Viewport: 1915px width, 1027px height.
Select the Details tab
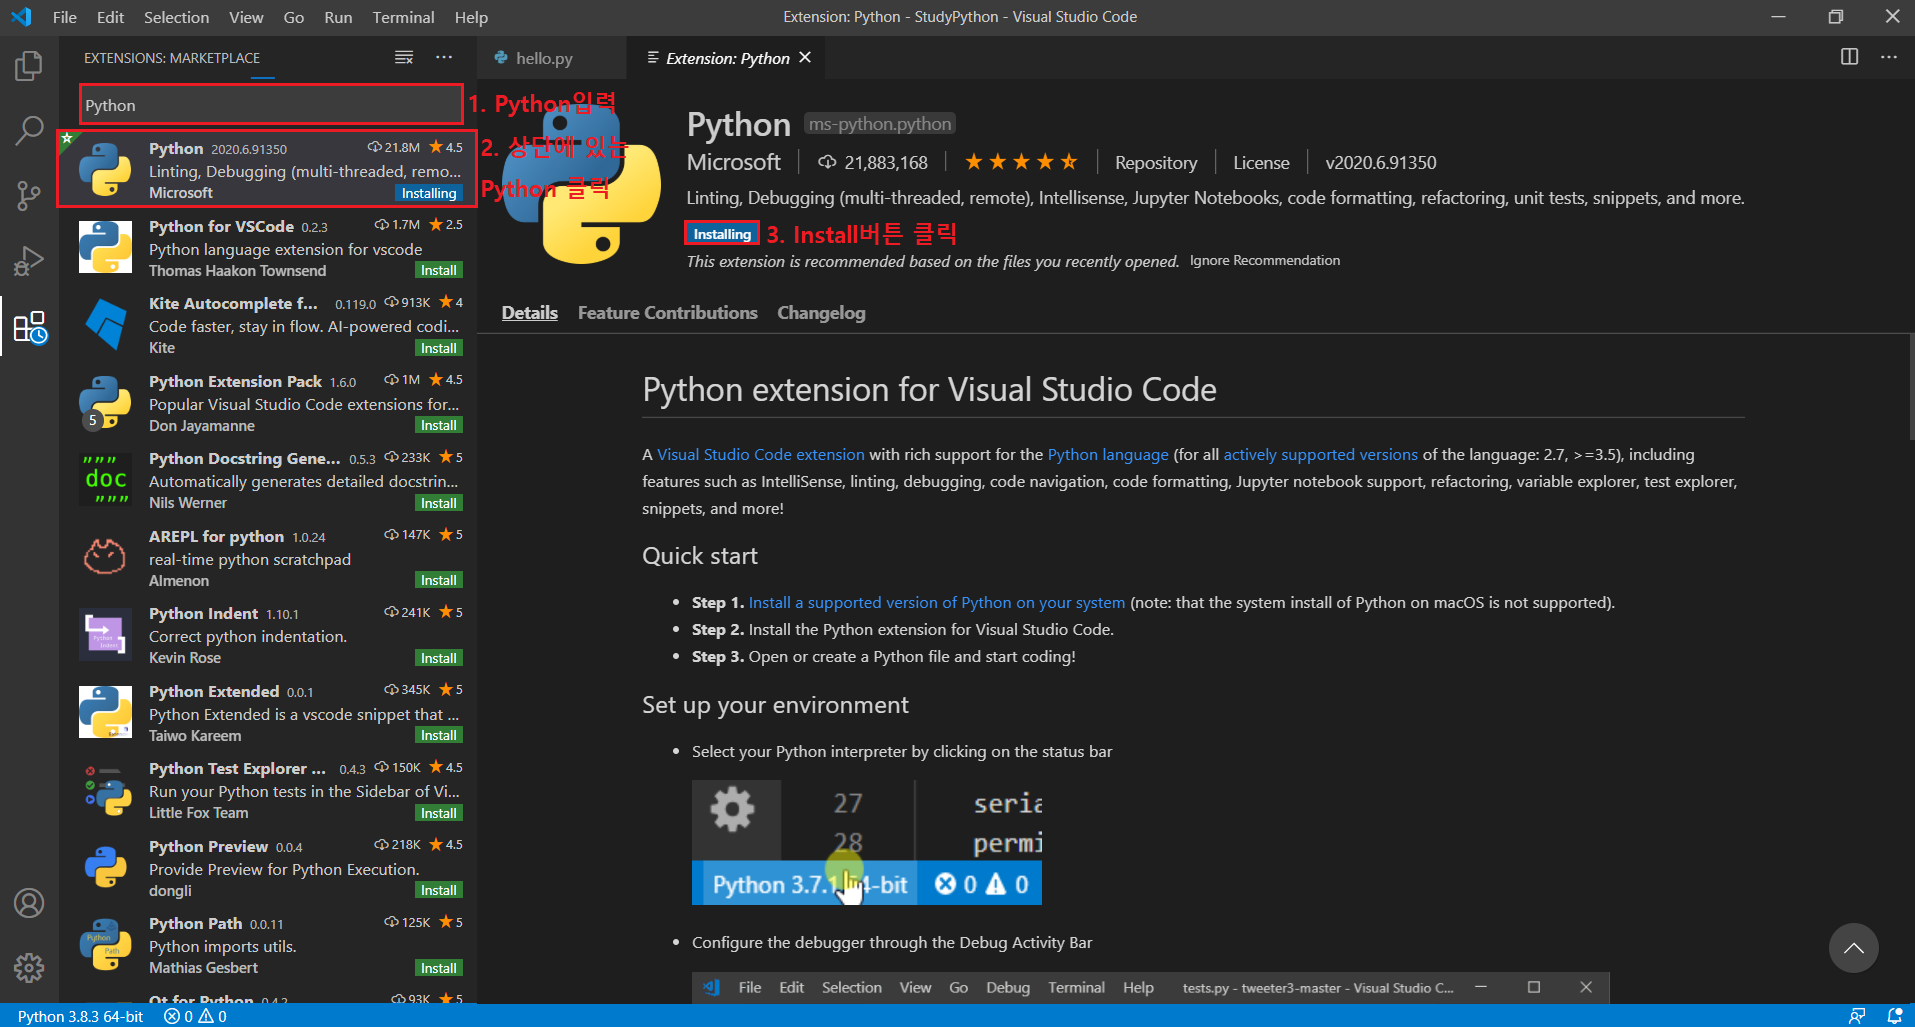click(529, 313)
